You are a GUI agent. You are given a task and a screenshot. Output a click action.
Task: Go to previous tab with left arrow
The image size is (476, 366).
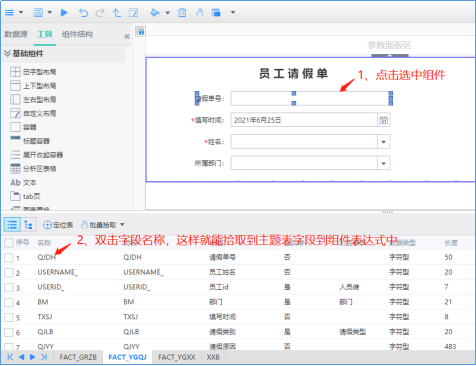[22, 357]
